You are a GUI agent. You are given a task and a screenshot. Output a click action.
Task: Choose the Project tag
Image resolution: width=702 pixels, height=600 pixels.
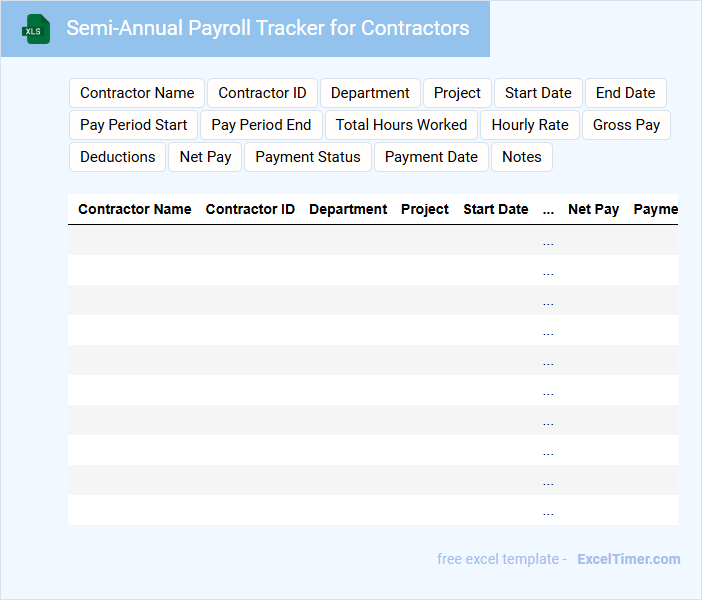point(457,93)
